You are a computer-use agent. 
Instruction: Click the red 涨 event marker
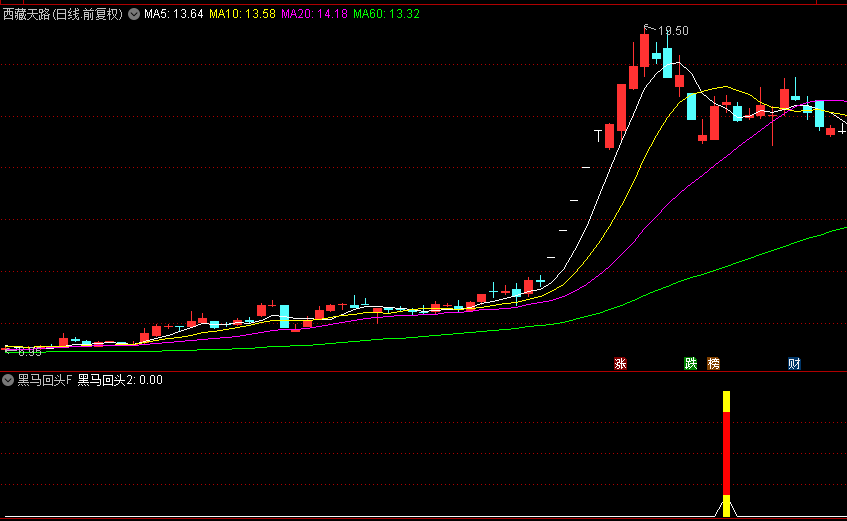(620, 364)
